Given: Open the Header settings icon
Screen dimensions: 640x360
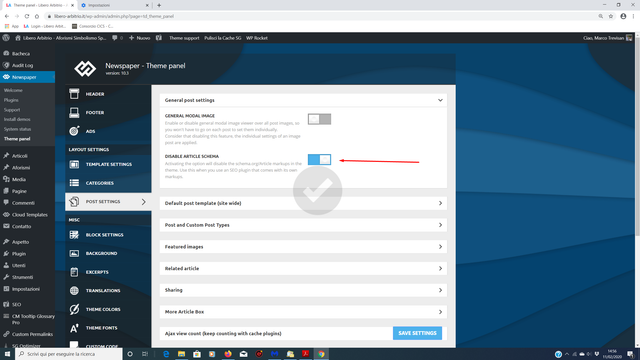Looking at the screenshot, I should (x=74, y=94).
